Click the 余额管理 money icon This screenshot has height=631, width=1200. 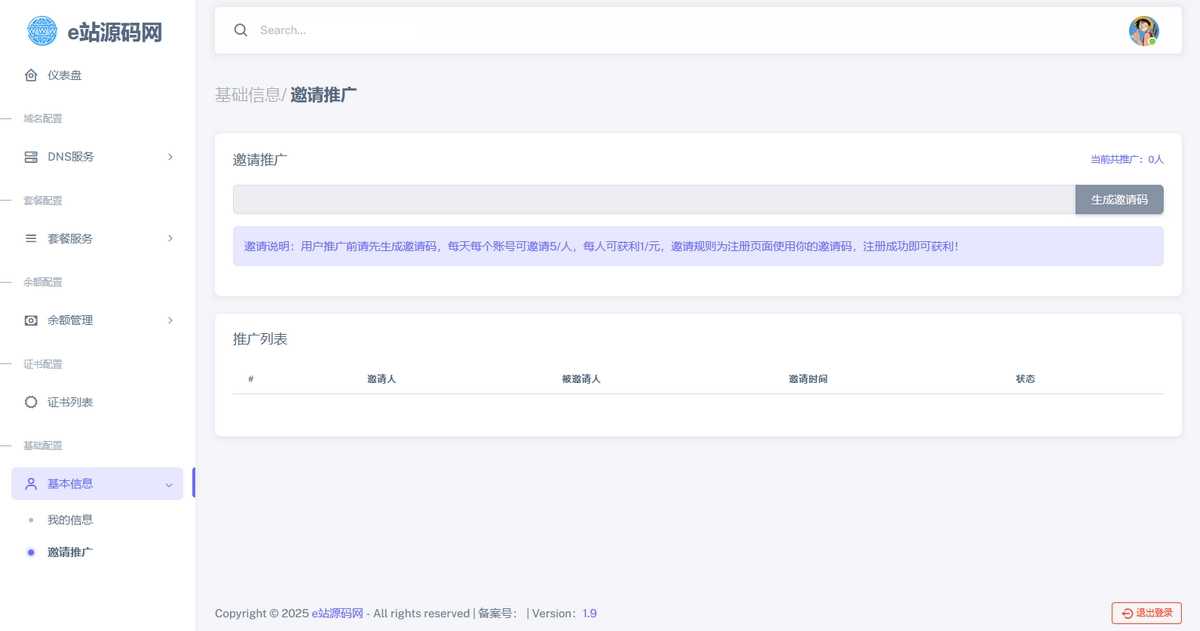(31, 320)
